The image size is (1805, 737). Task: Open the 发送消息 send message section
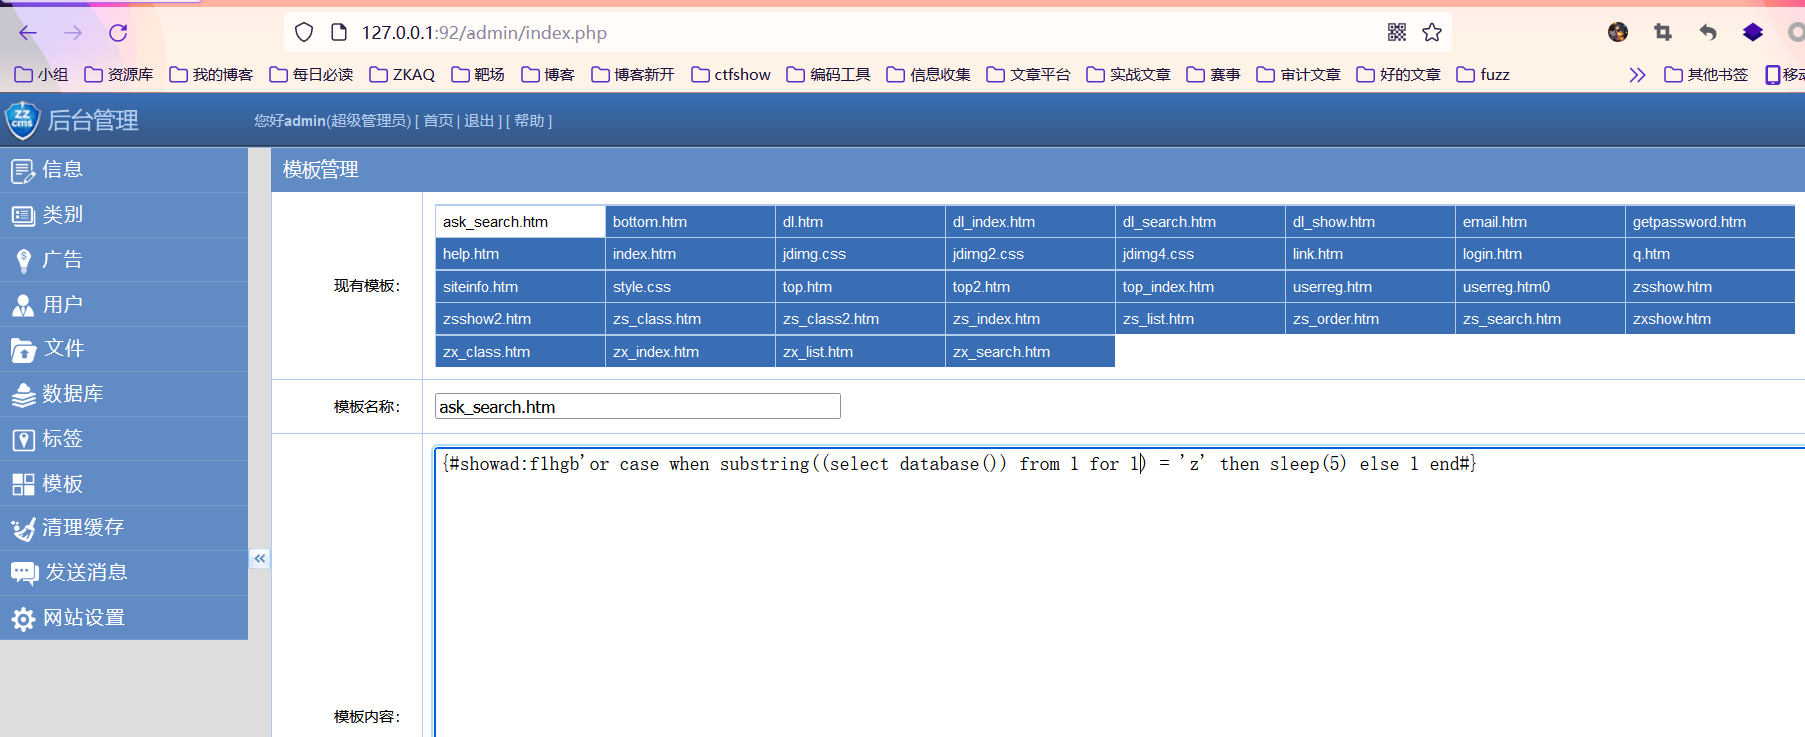click(x=86, y=572)
